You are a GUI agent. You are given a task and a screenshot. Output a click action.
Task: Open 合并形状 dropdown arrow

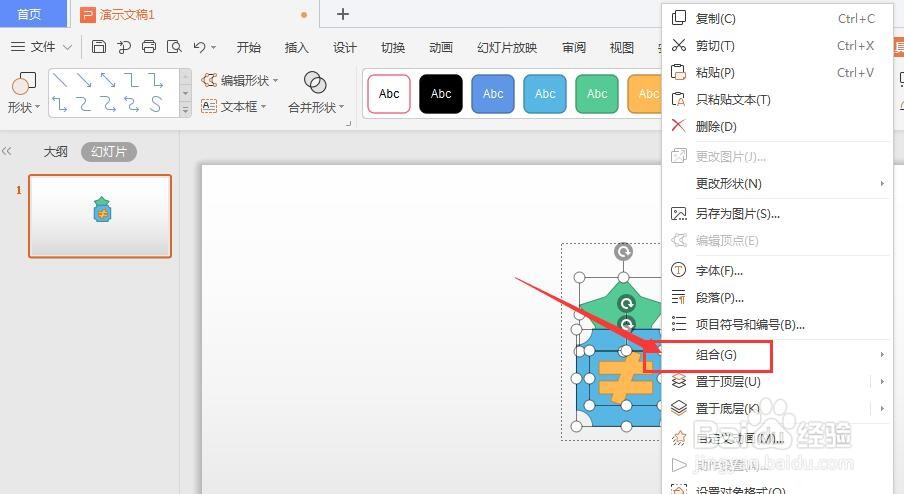341,107
